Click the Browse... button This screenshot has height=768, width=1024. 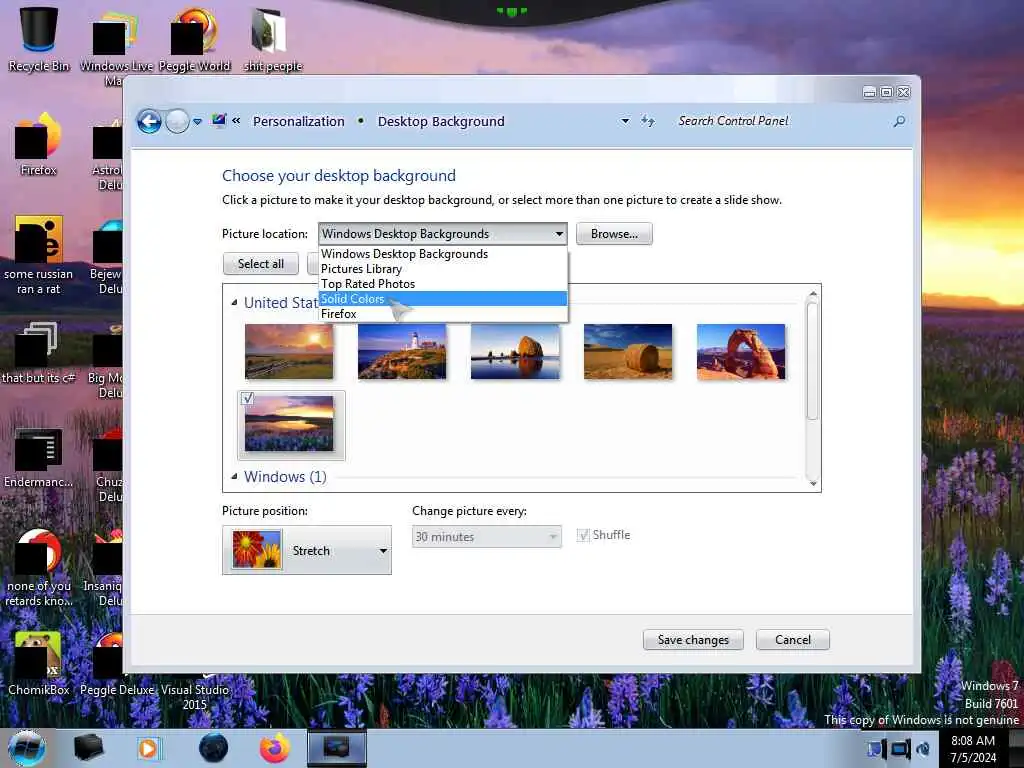pos(614,234)
